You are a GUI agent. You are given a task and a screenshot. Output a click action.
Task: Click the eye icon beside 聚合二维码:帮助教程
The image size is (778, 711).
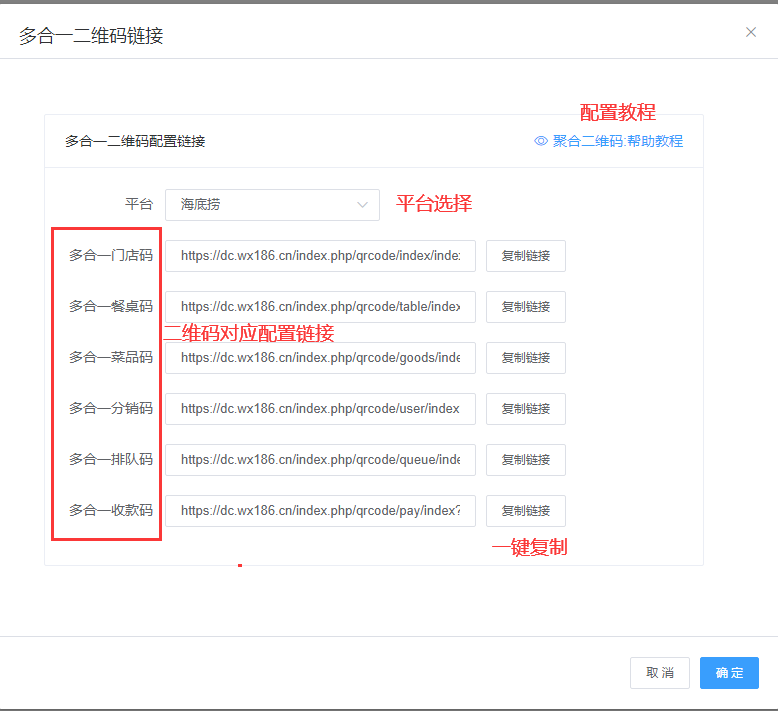[x=541, y=141]
